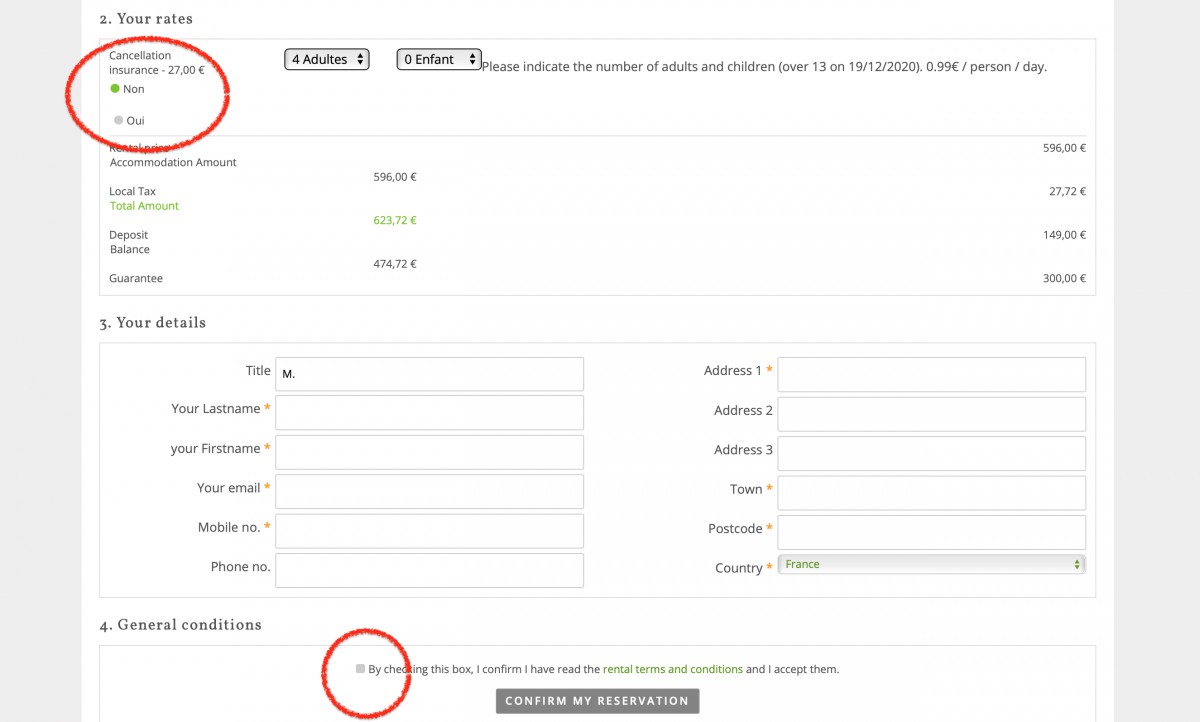Click into the Firstname text box
The width and height of the screenshot is (1200, 722).
coord(429,452)
